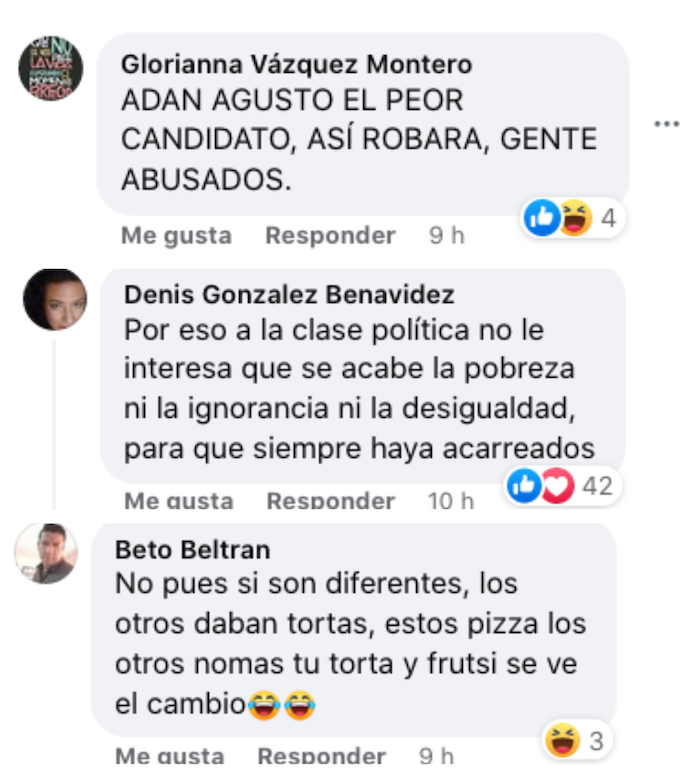The height and width of the screenshot is (778, 700).
Task: View the 42 reactions count on Denis's comment
Action: (x=598, y=486)
